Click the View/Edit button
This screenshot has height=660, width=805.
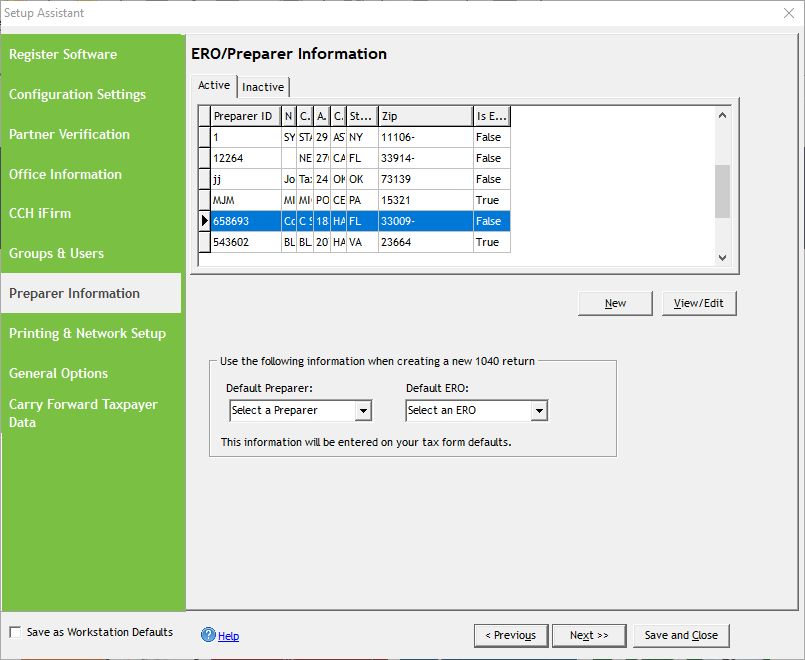pos(698,303)
